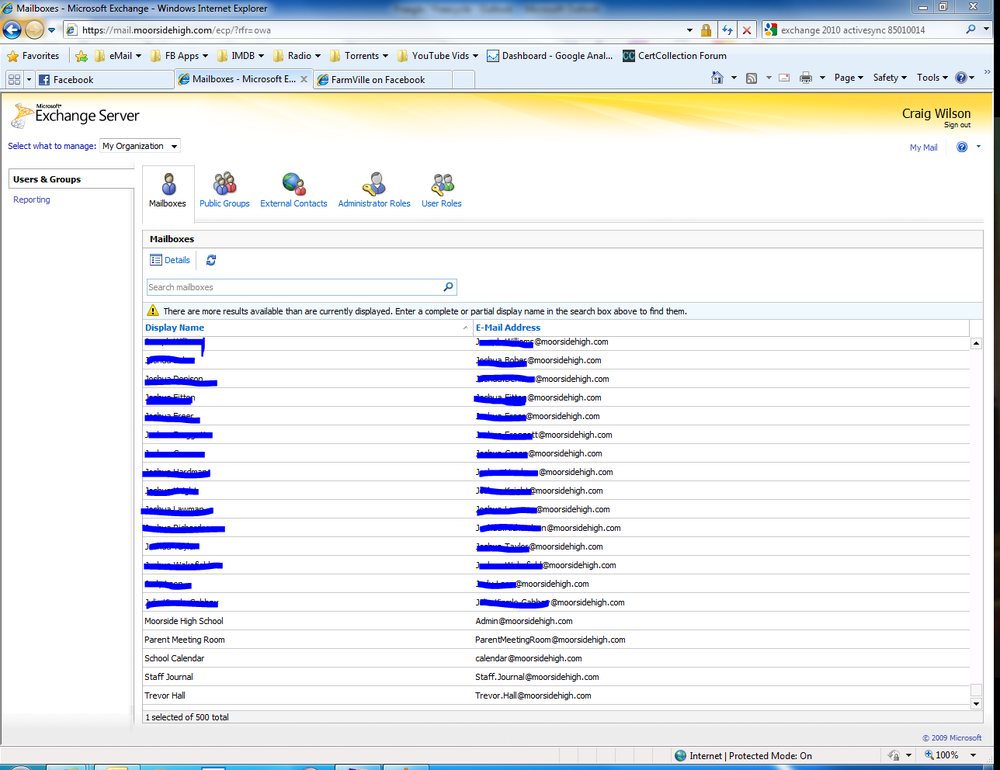Click the search magnifier in Search mailboxes

pos(448,287)
